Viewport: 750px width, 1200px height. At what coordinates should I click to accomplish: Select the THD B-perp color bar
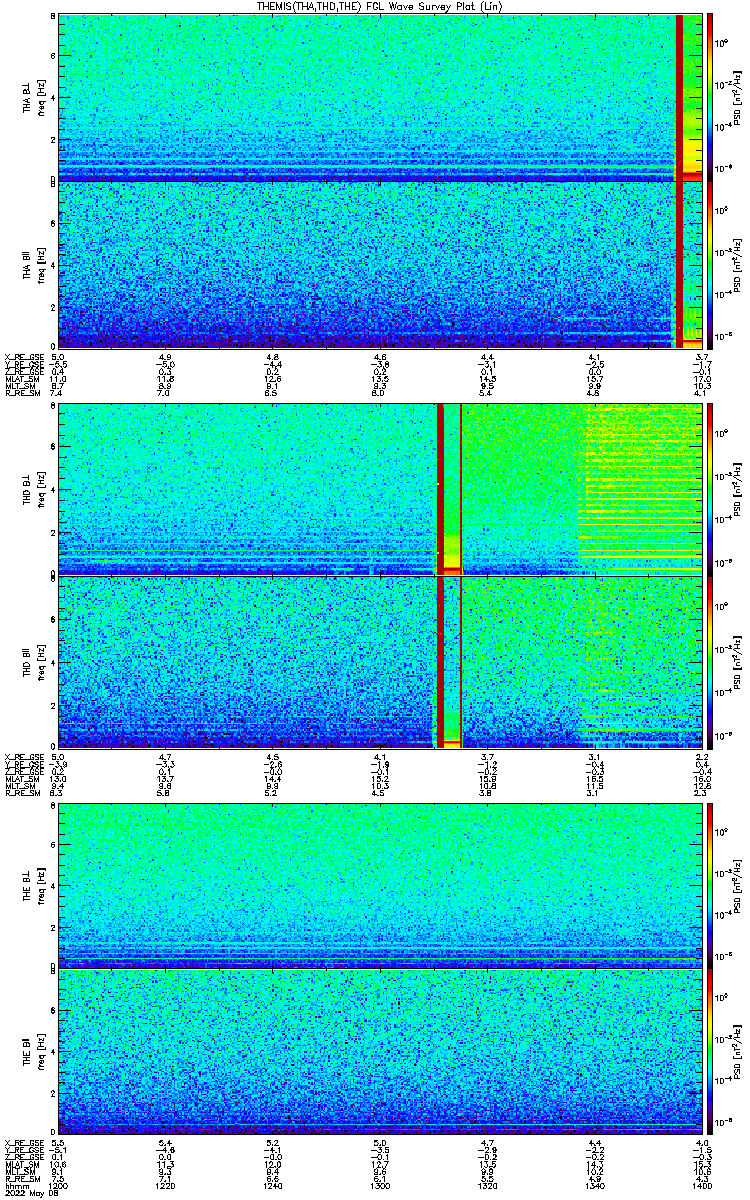pos(710,487)
